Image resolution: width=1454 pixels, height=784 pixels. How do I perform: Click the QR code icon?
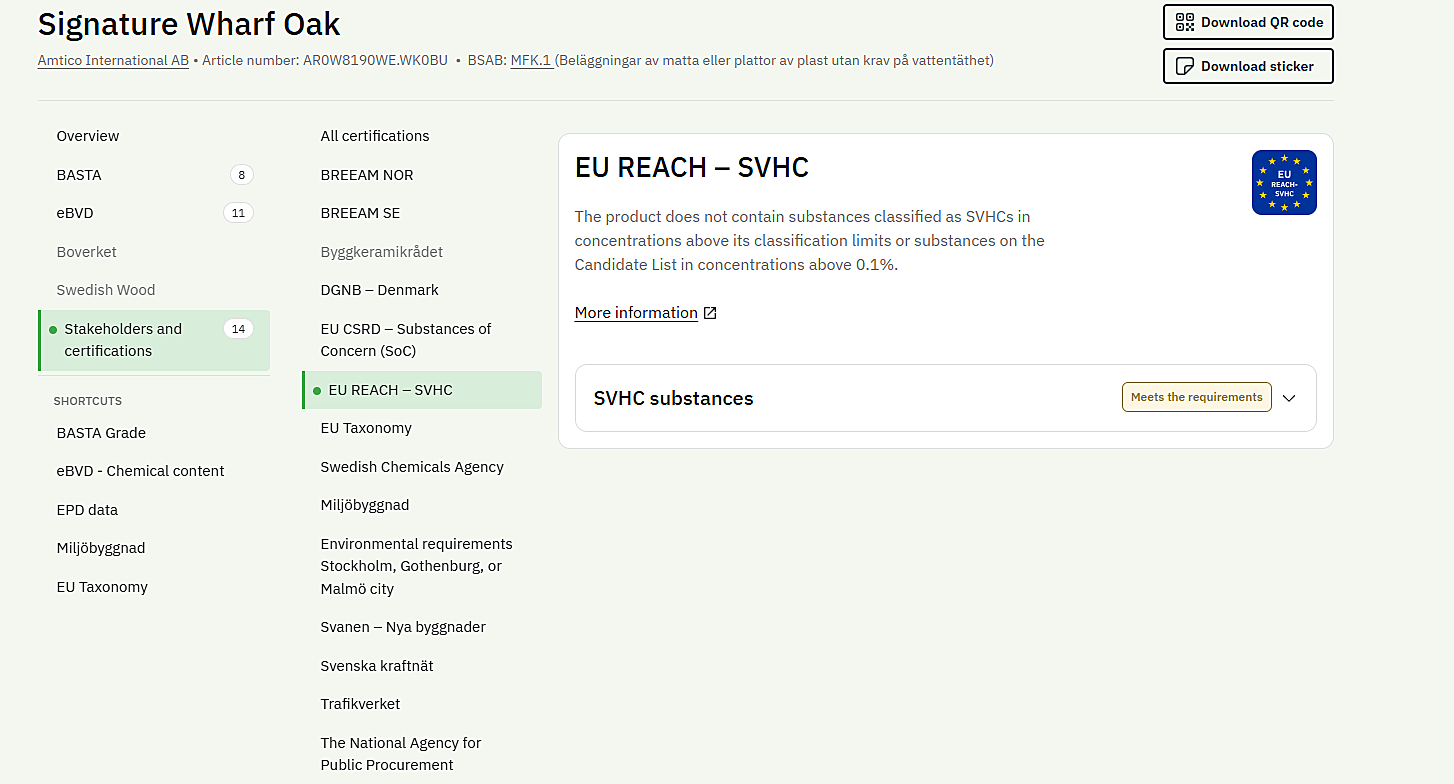(x=1185, y=22)
